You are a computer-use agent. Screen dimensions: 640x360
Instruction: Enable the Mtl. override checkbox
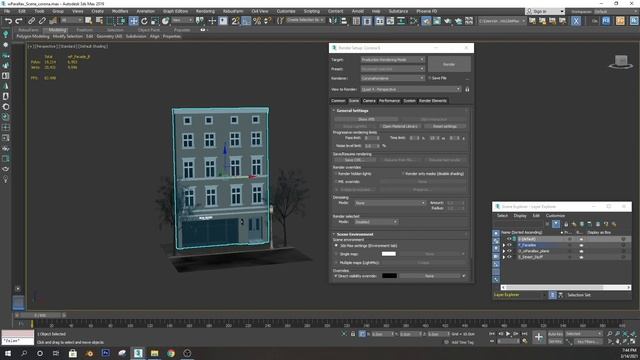336,182
